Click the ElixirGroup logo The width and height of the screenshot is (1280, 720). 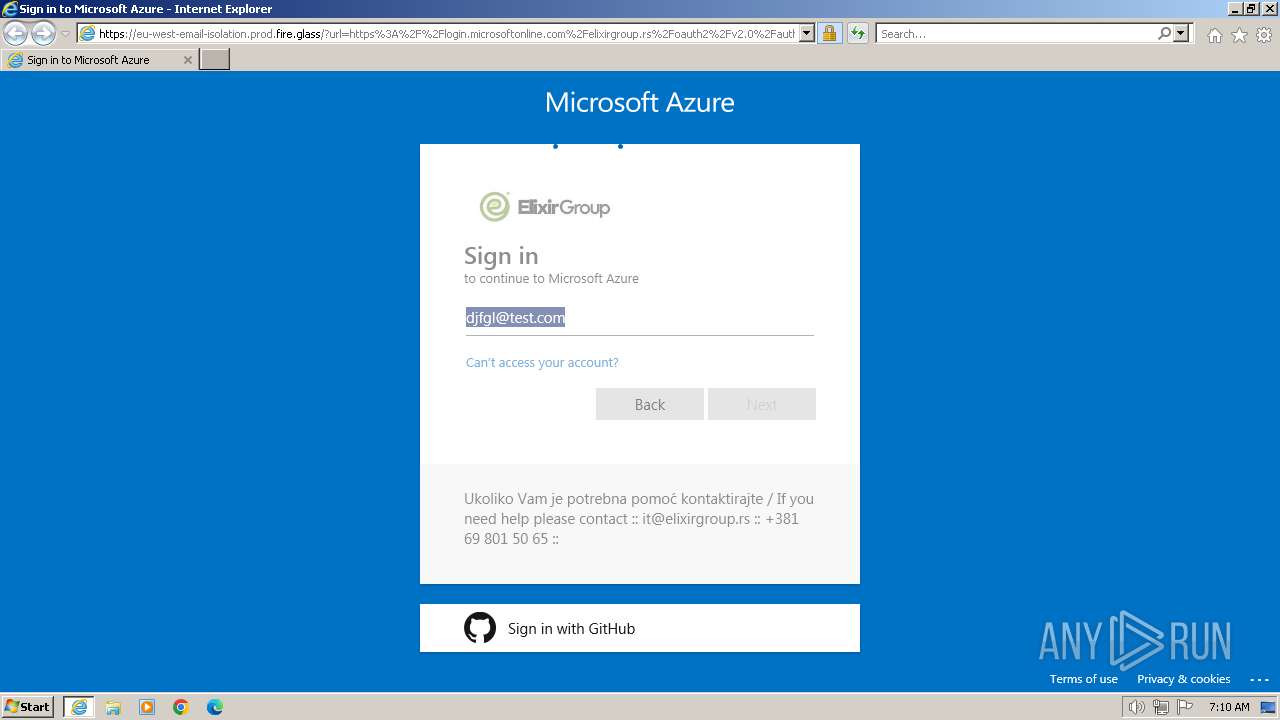[545, 207]
